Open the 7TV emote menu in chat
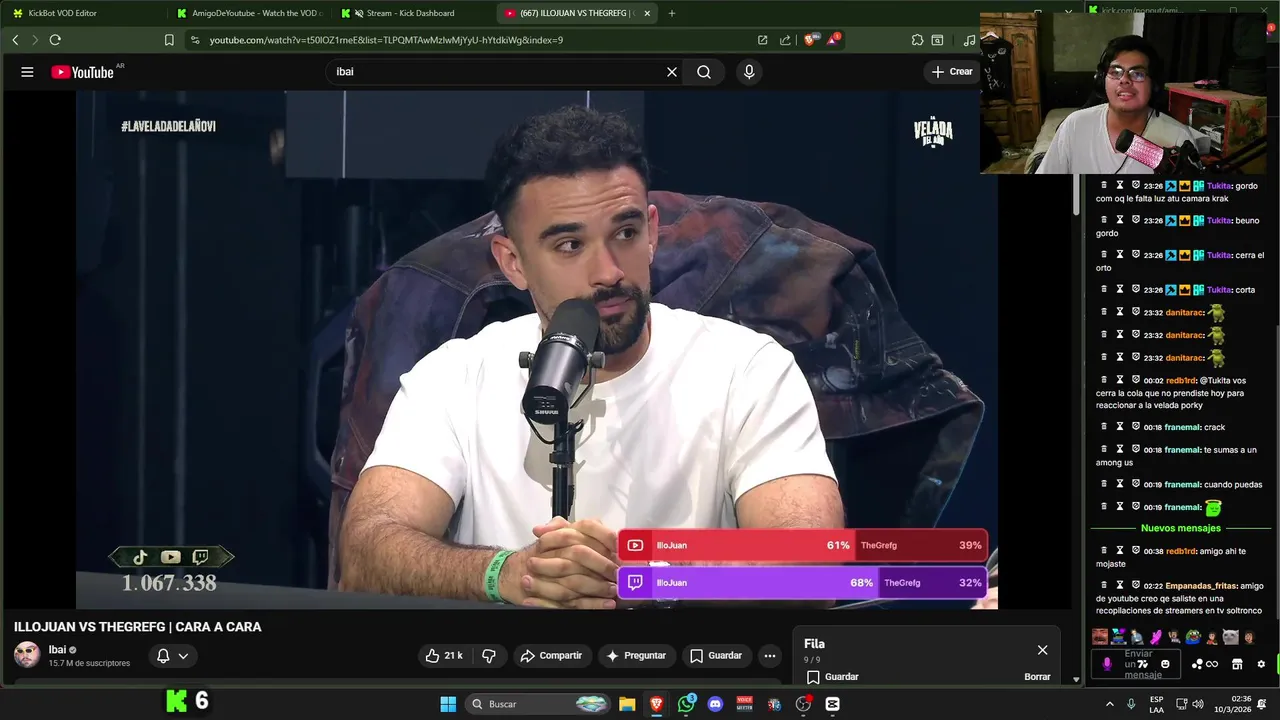The image size is (1280, 720). click(1143, 664)
